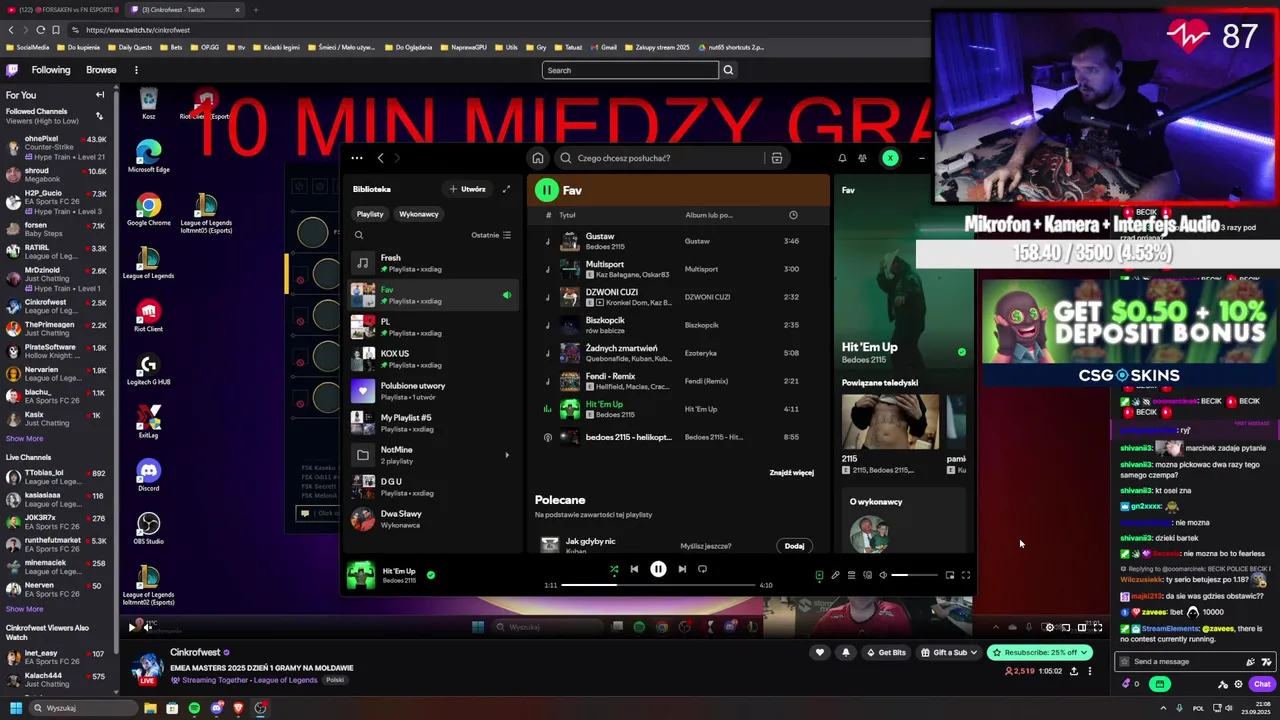Select the Fendi - Remix track

[678, 381]
